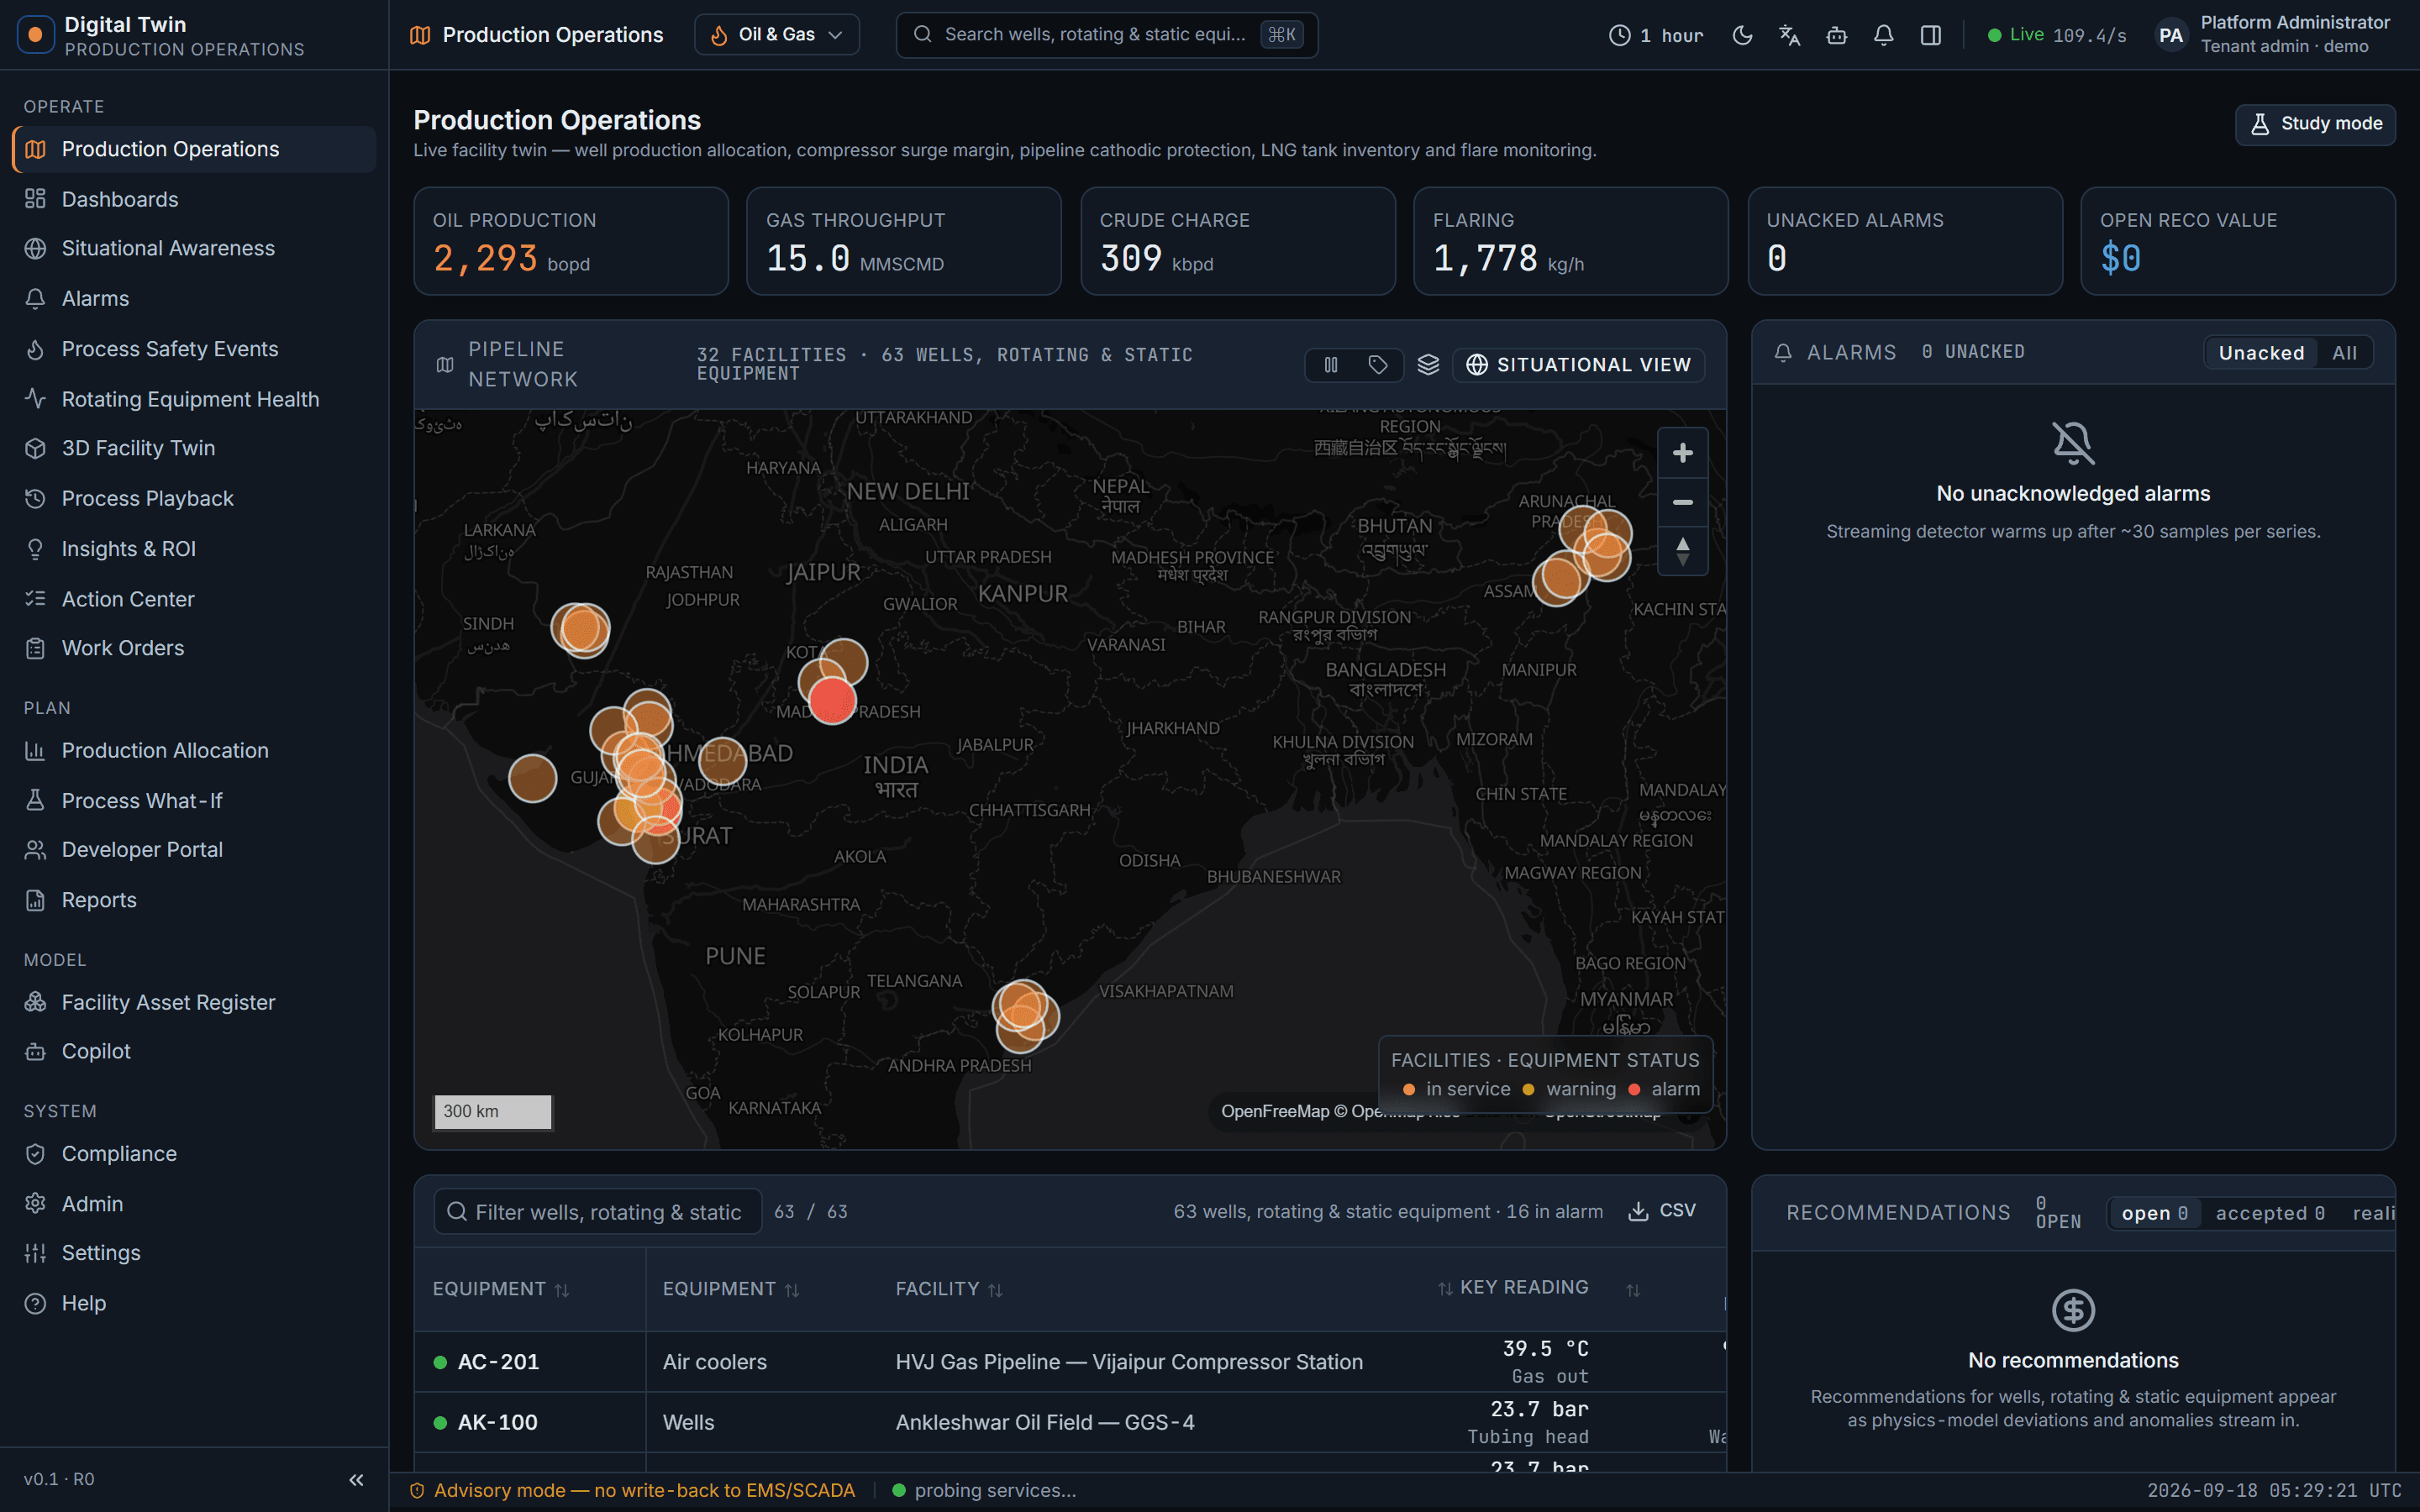This screenshot has height=1512, width=2420.
Task: Sort by equipment type column
Action: [731, 1289]
